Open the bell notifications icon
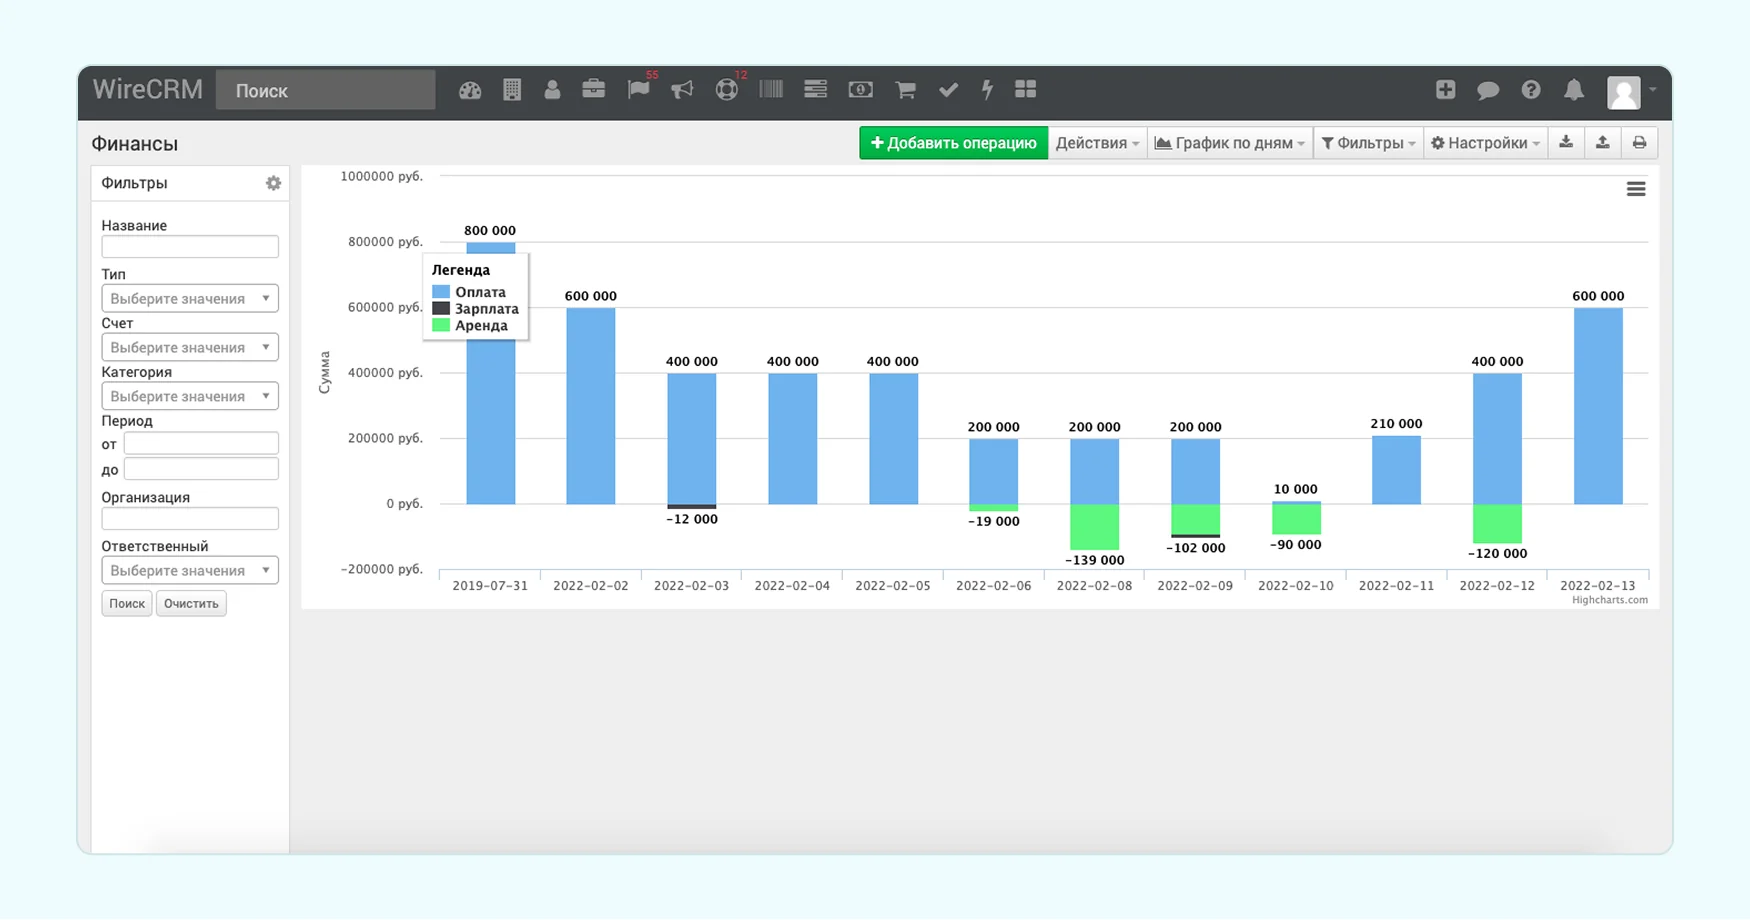The width and height of the screenshot is (1750, 920). click(x=1574, y=90)
